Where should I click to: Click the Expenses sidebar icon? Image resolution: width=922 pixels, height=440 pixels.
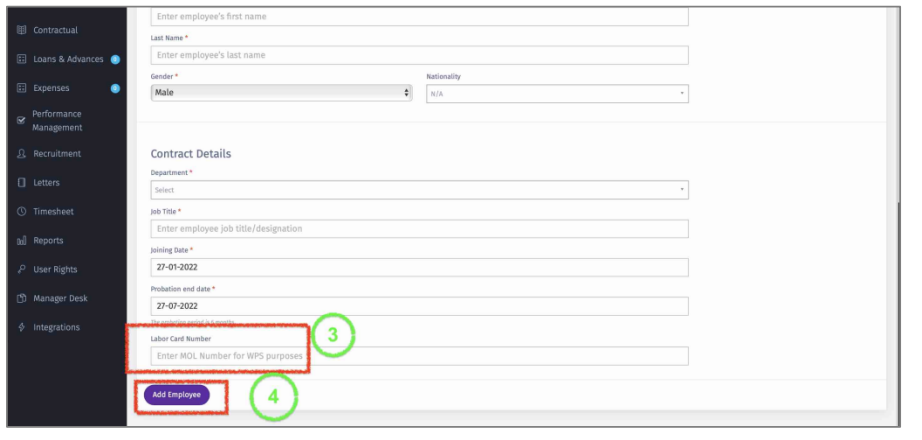point(22,88)
